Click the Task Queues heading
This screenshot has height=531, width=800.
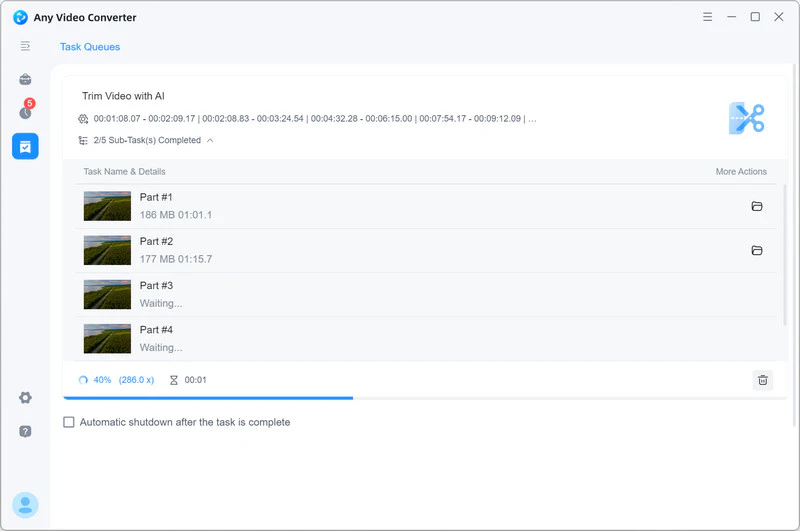click(x=90, y=47)
